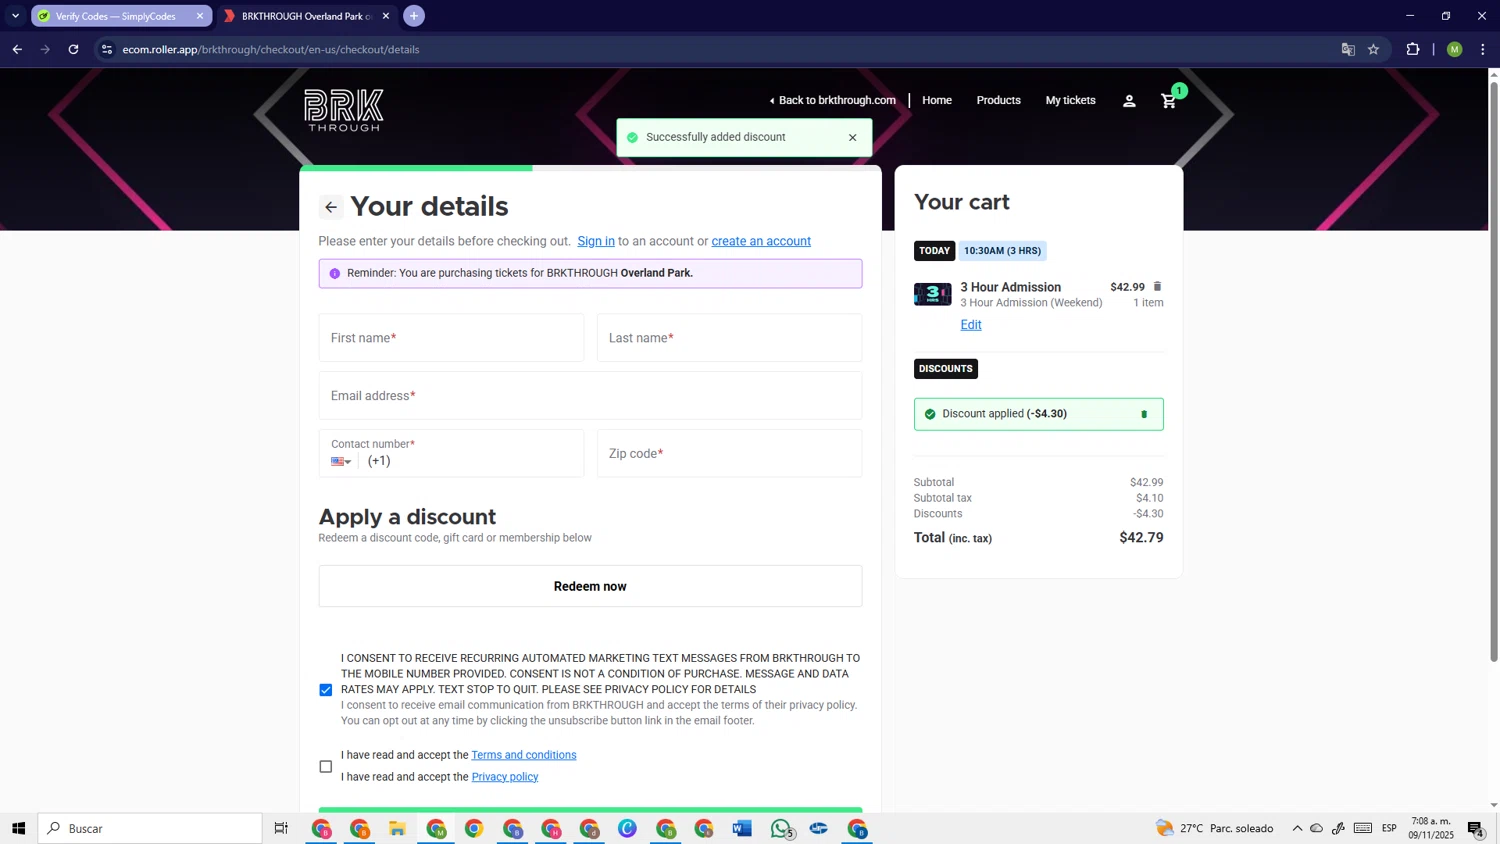This screenshot has height=844, width=1500.
Task: Open the browser extensions puzzle icon
Action: pos(1412,49)
